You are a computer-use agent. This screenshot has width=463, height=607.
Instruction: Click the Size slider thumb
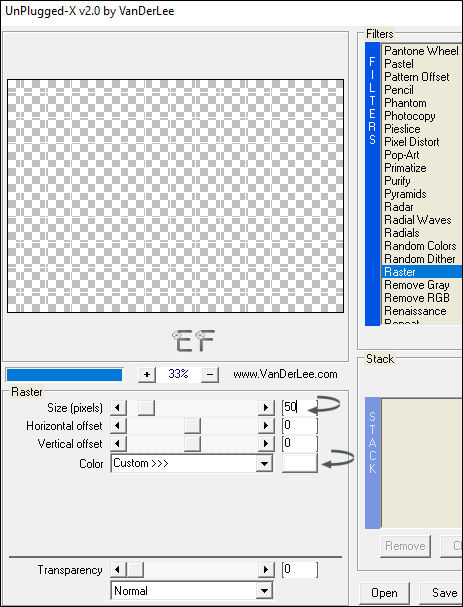point(146,408)
